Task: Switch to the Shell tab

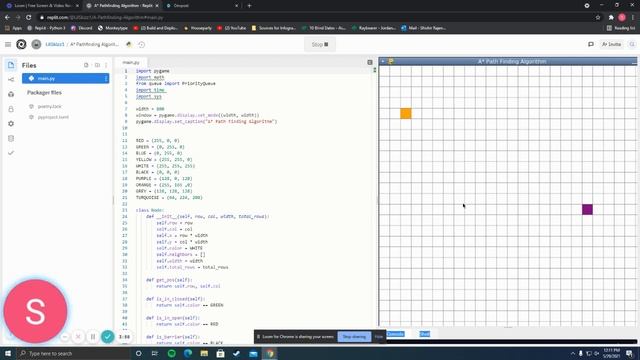Action: point(424,334)
